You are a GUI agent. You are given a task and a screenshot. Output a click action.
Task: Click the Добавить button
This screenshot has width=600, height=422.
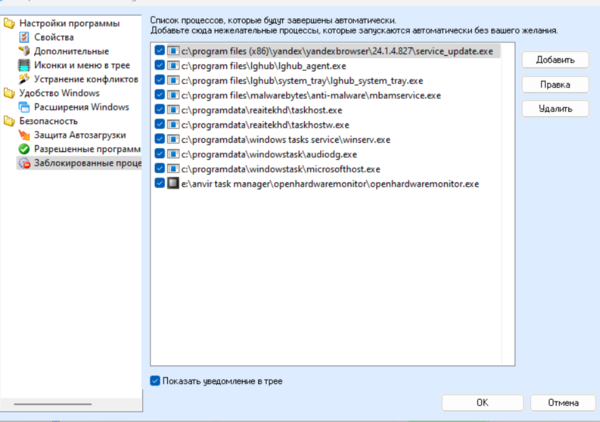click(555, 60)
